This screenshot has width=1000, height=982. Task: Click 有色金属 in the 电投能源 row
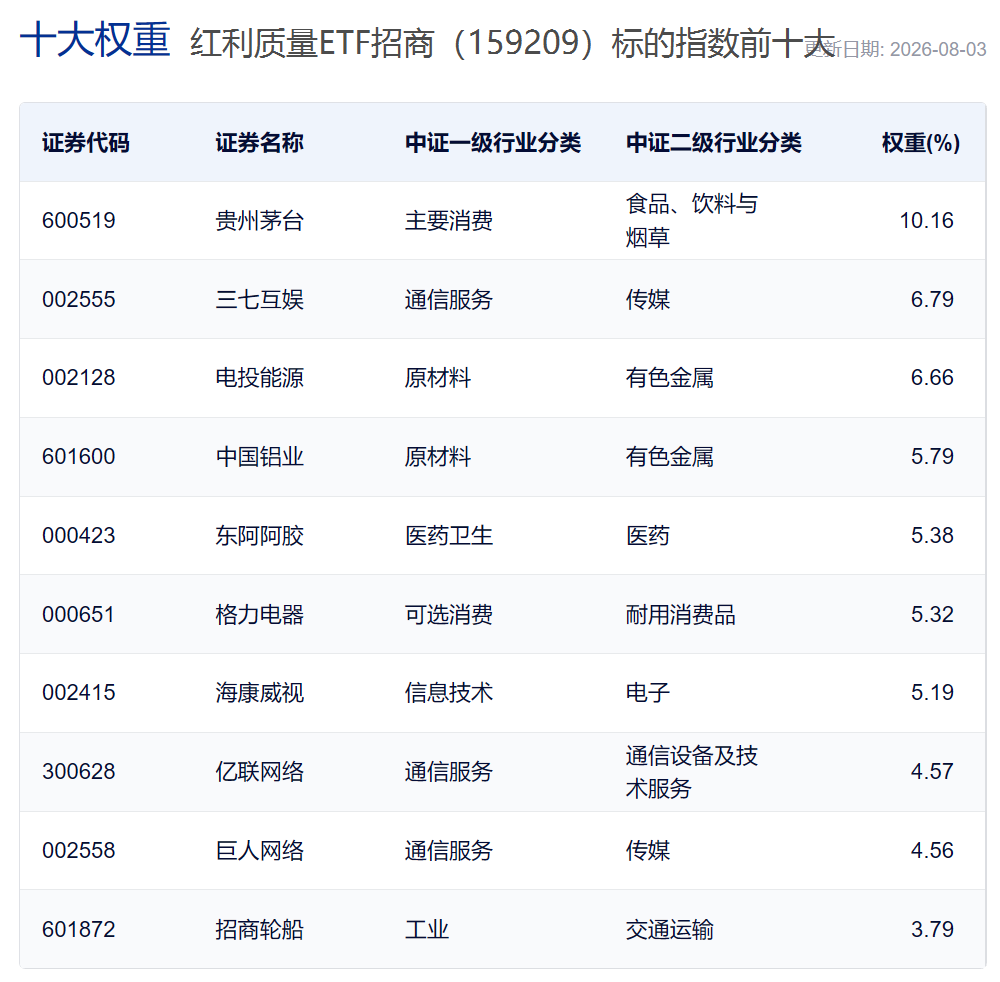point(670,377)
